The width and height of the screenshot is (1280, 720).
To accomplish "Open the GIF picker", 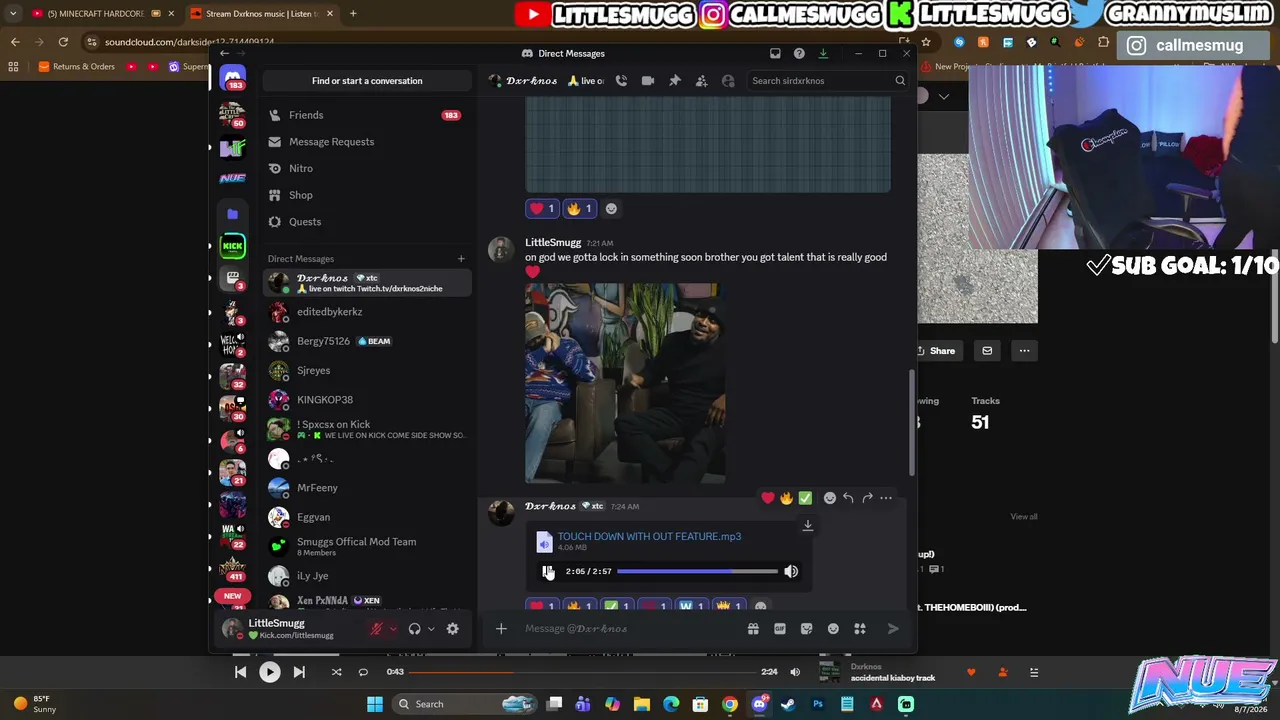I will pos(780,629).
